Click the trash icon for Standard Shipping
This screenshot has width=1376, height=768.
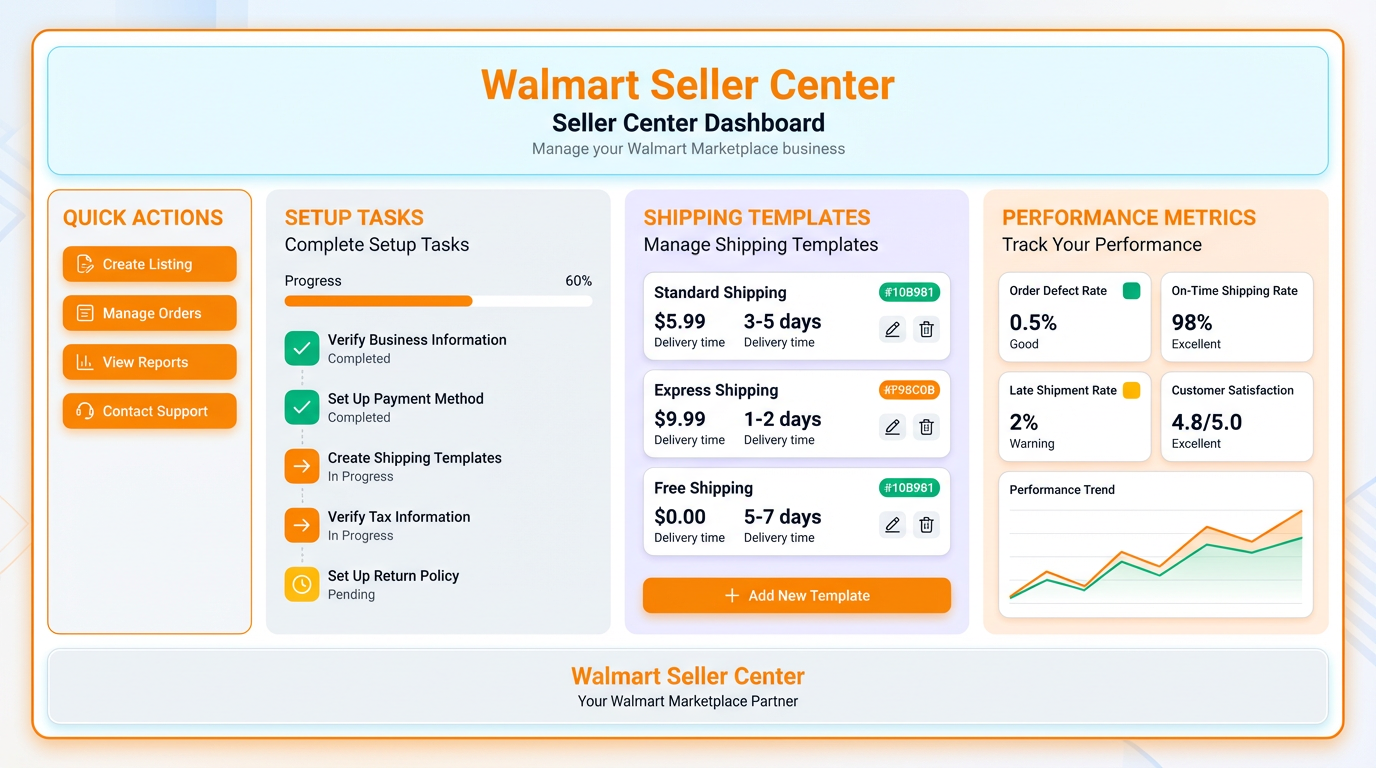pos(926,329)
